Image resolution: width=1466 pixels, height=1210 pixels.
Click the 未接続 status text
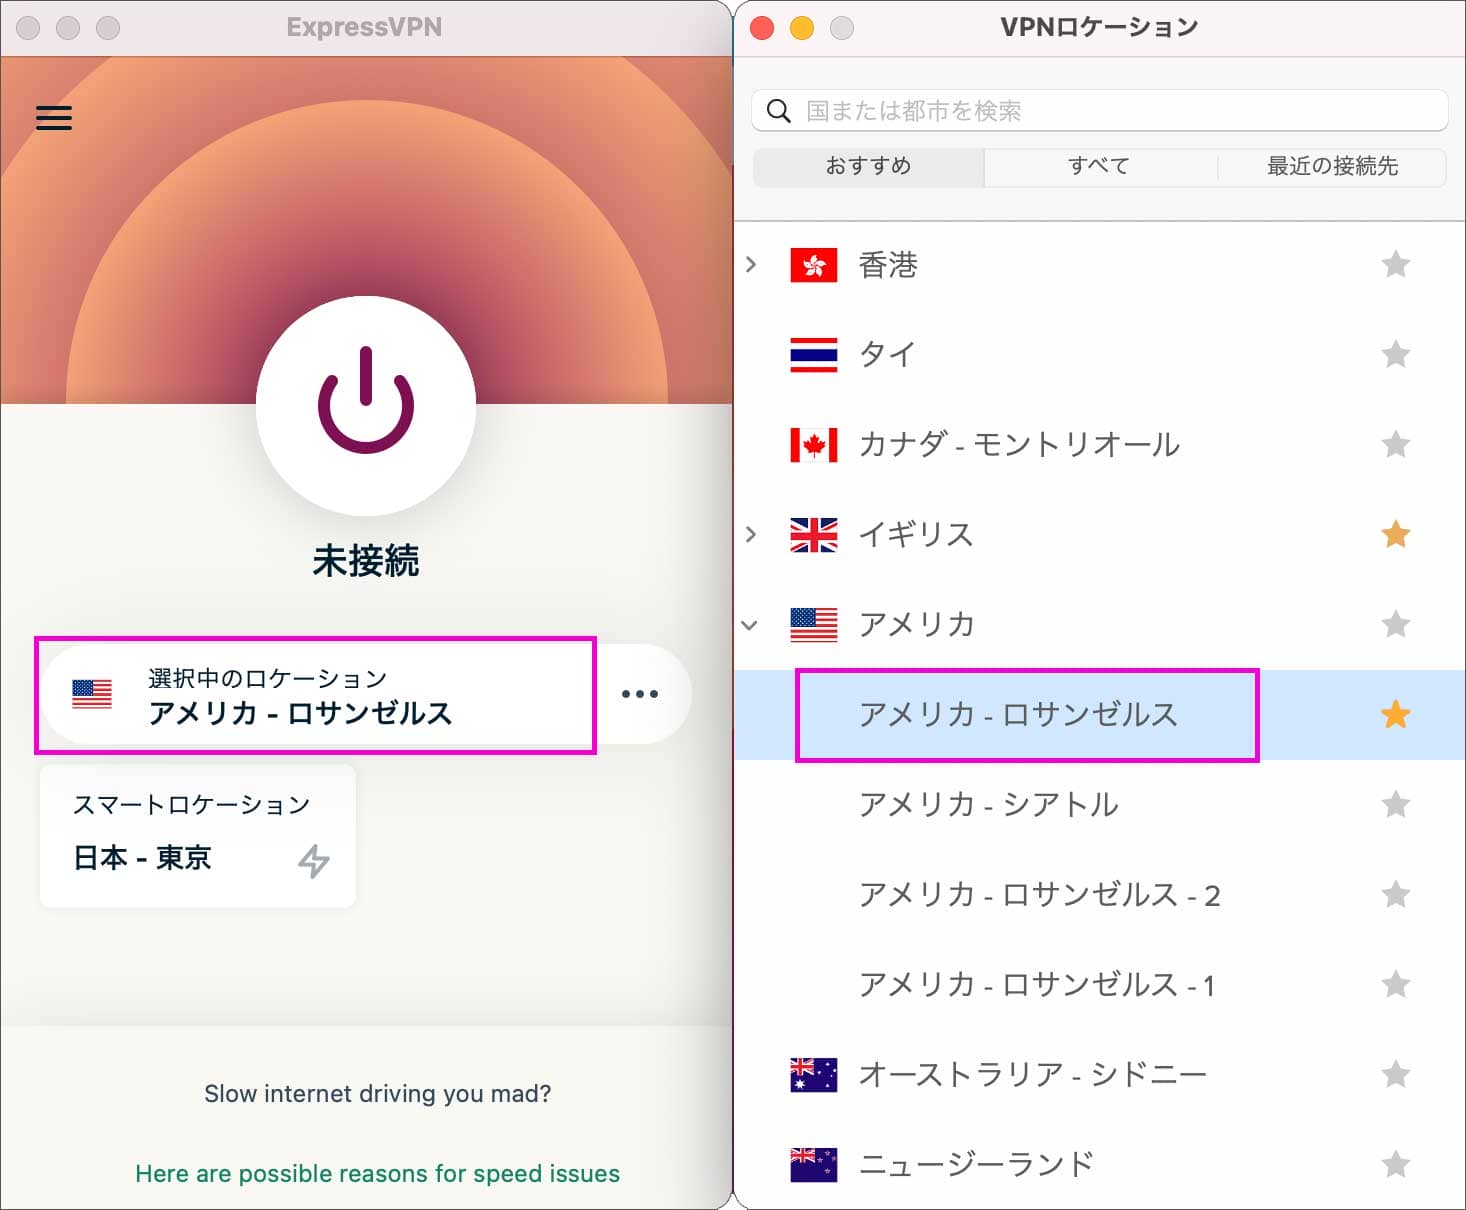(x=366, y=561)
